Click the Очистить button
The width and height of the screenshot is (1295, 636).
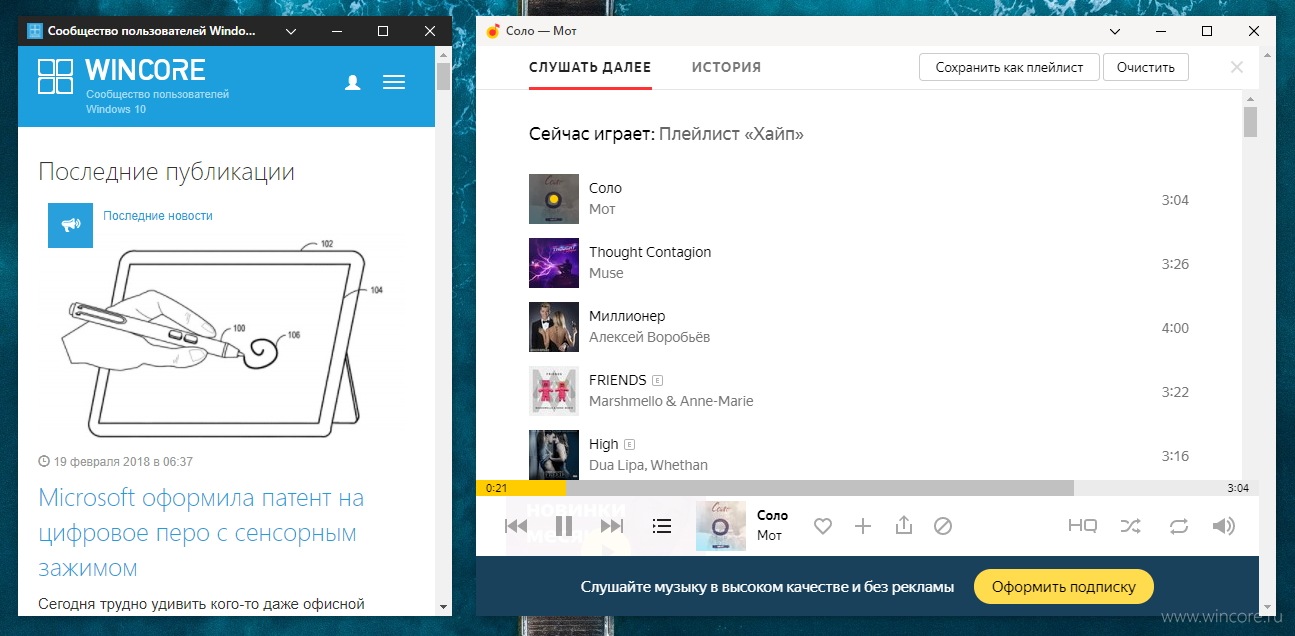1146,67
